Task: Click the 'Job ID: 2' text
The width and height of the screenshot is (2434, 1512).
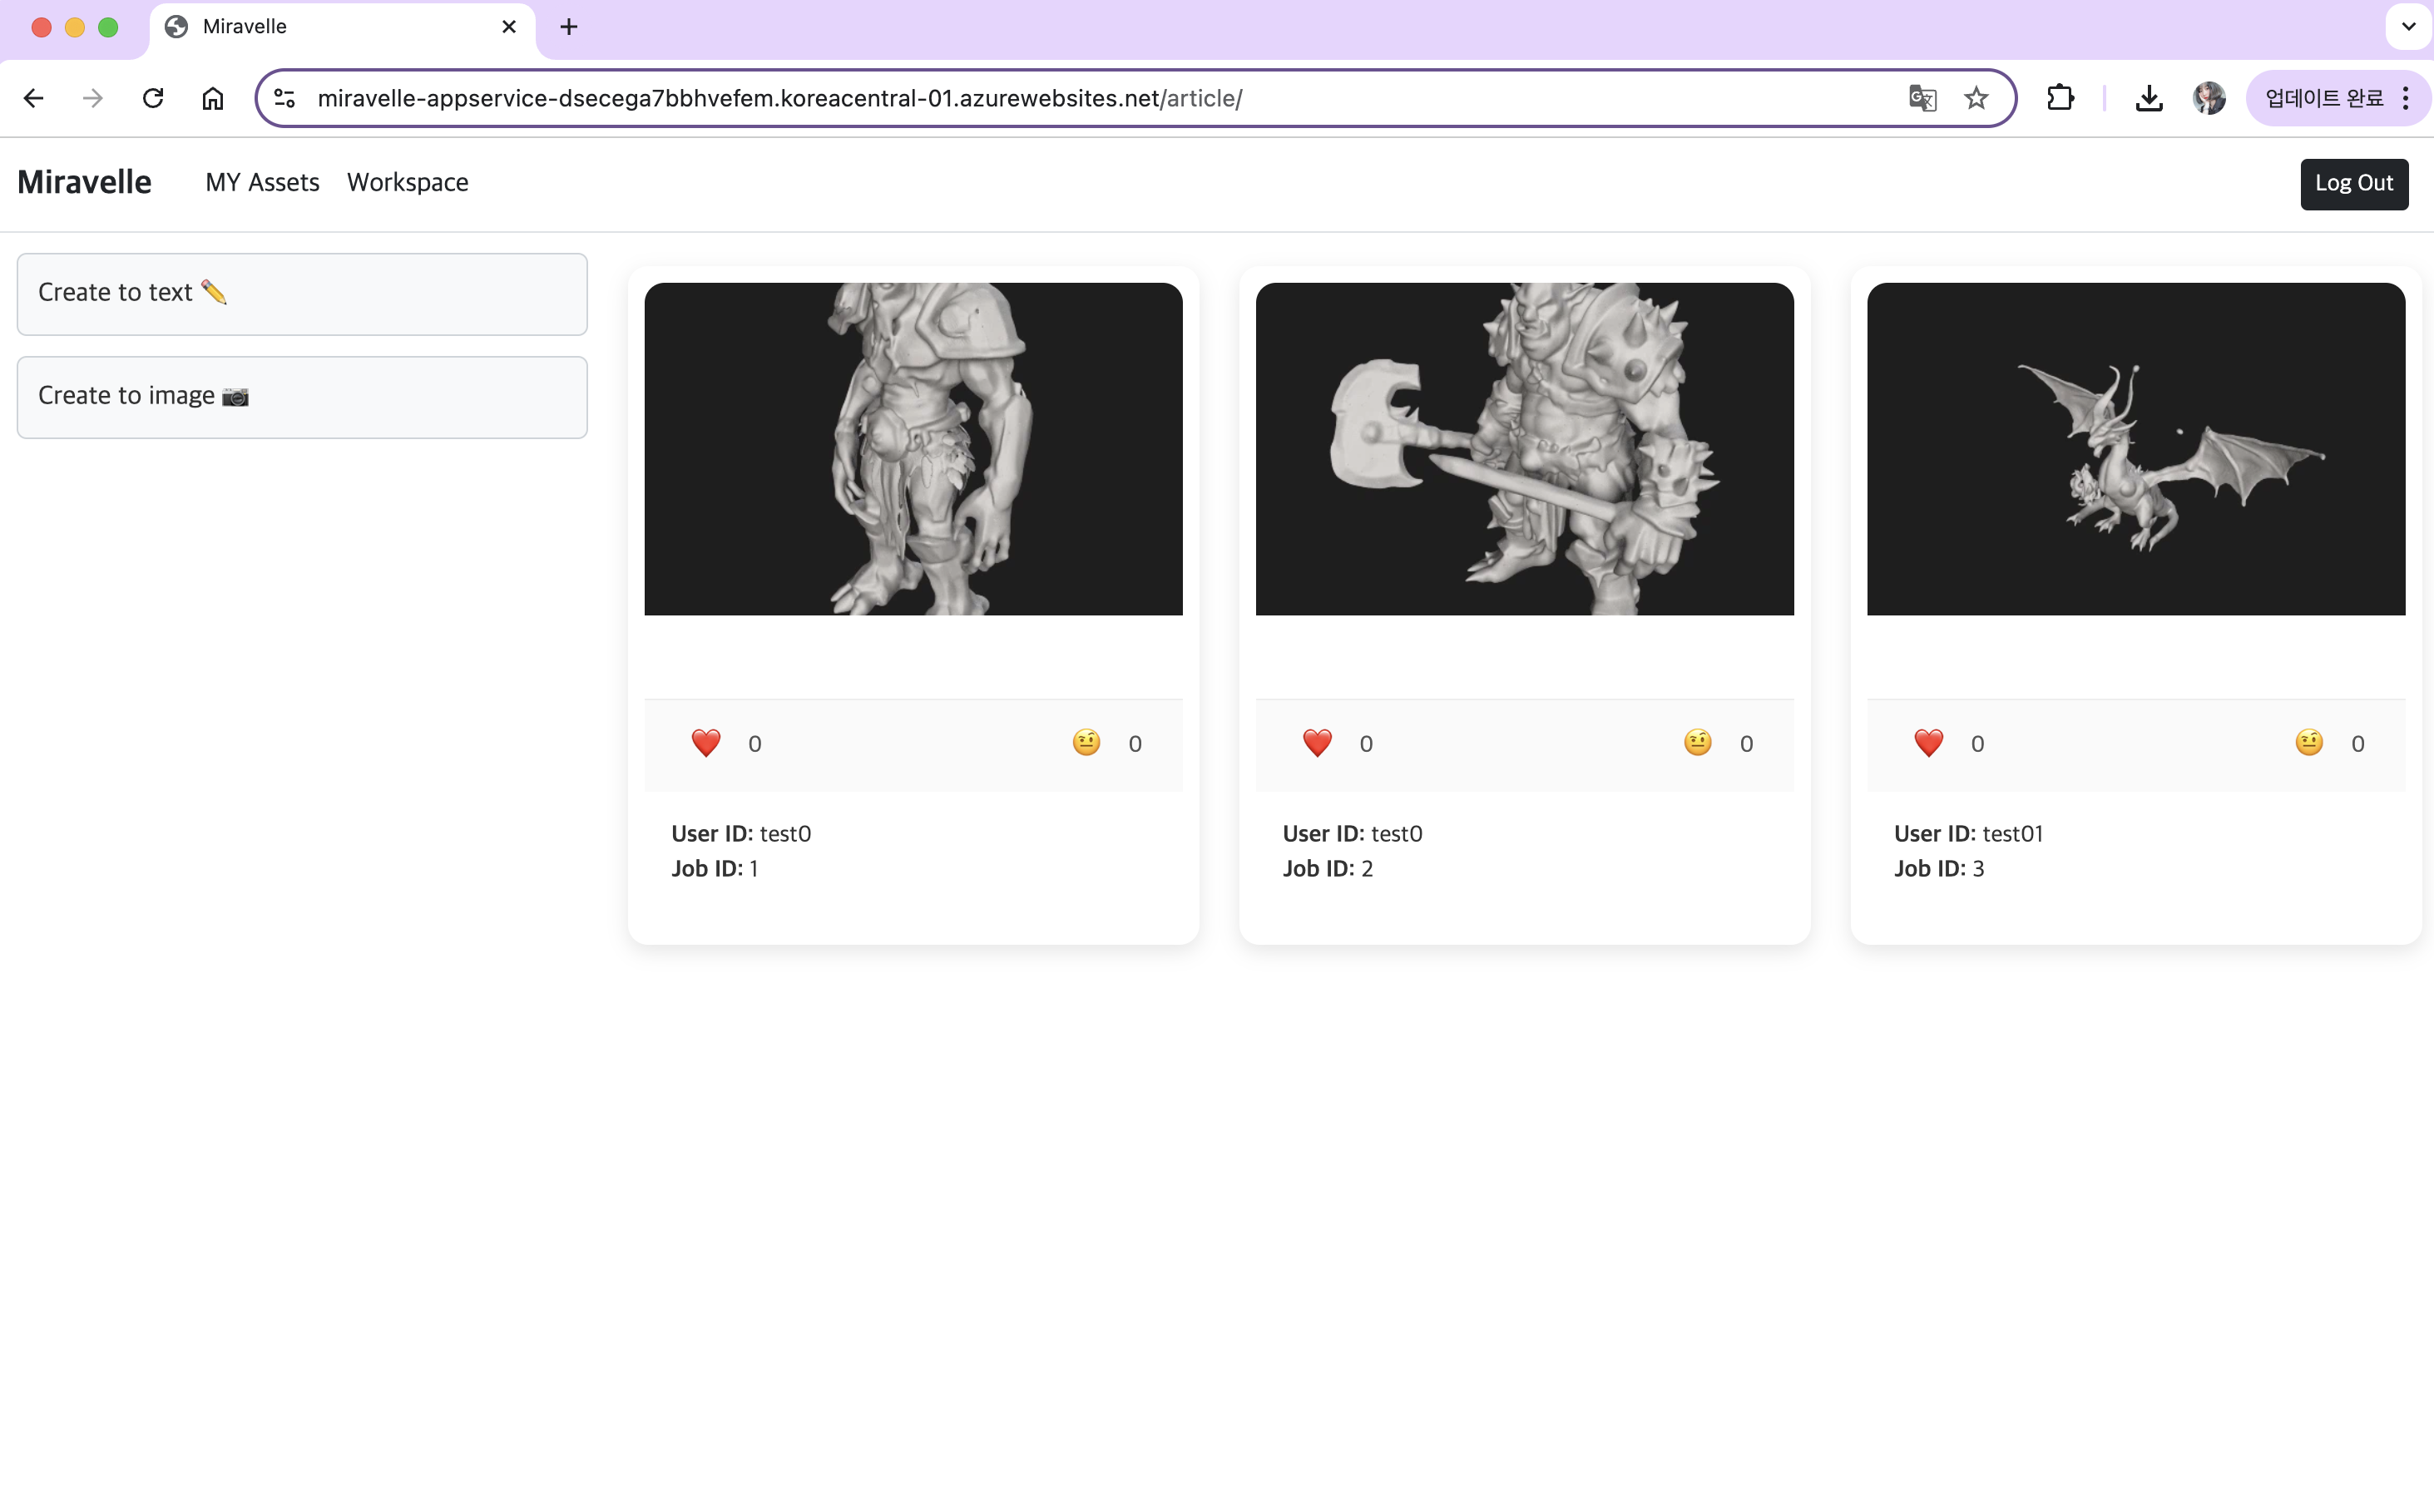Action: (x=1328, y=868)
